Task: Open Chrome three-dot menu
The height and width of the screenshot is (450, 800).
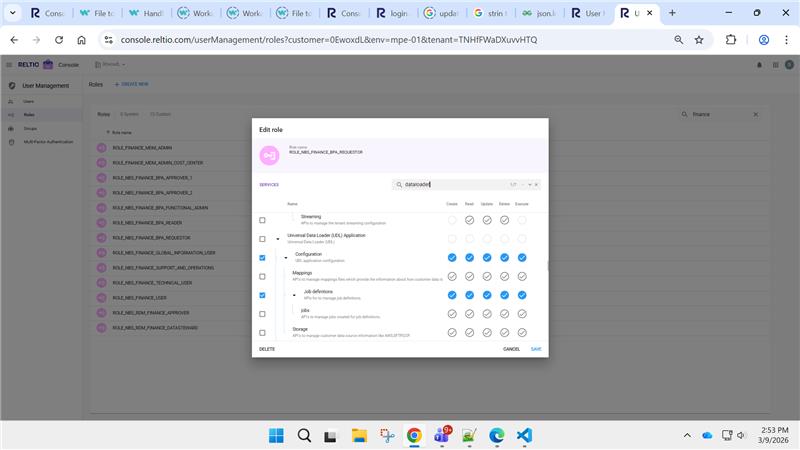Action: (786, 40)
